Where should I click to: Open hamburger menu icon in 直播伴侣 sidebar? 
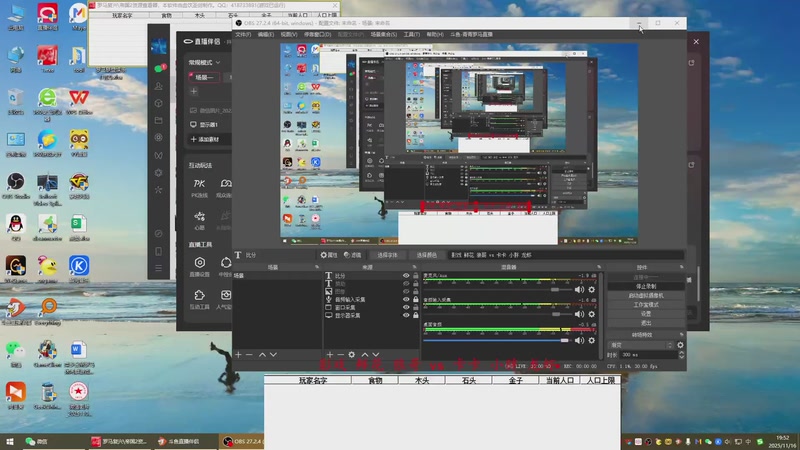tap(159, 268)
